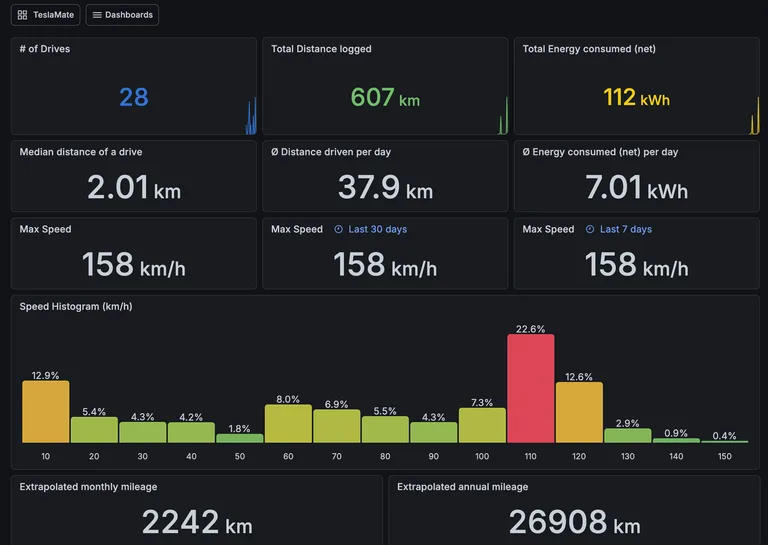Screen dimensions: 768x545
Task: Open the Speed Histogram (km/h) panel title
Action: tap(76, 307)
